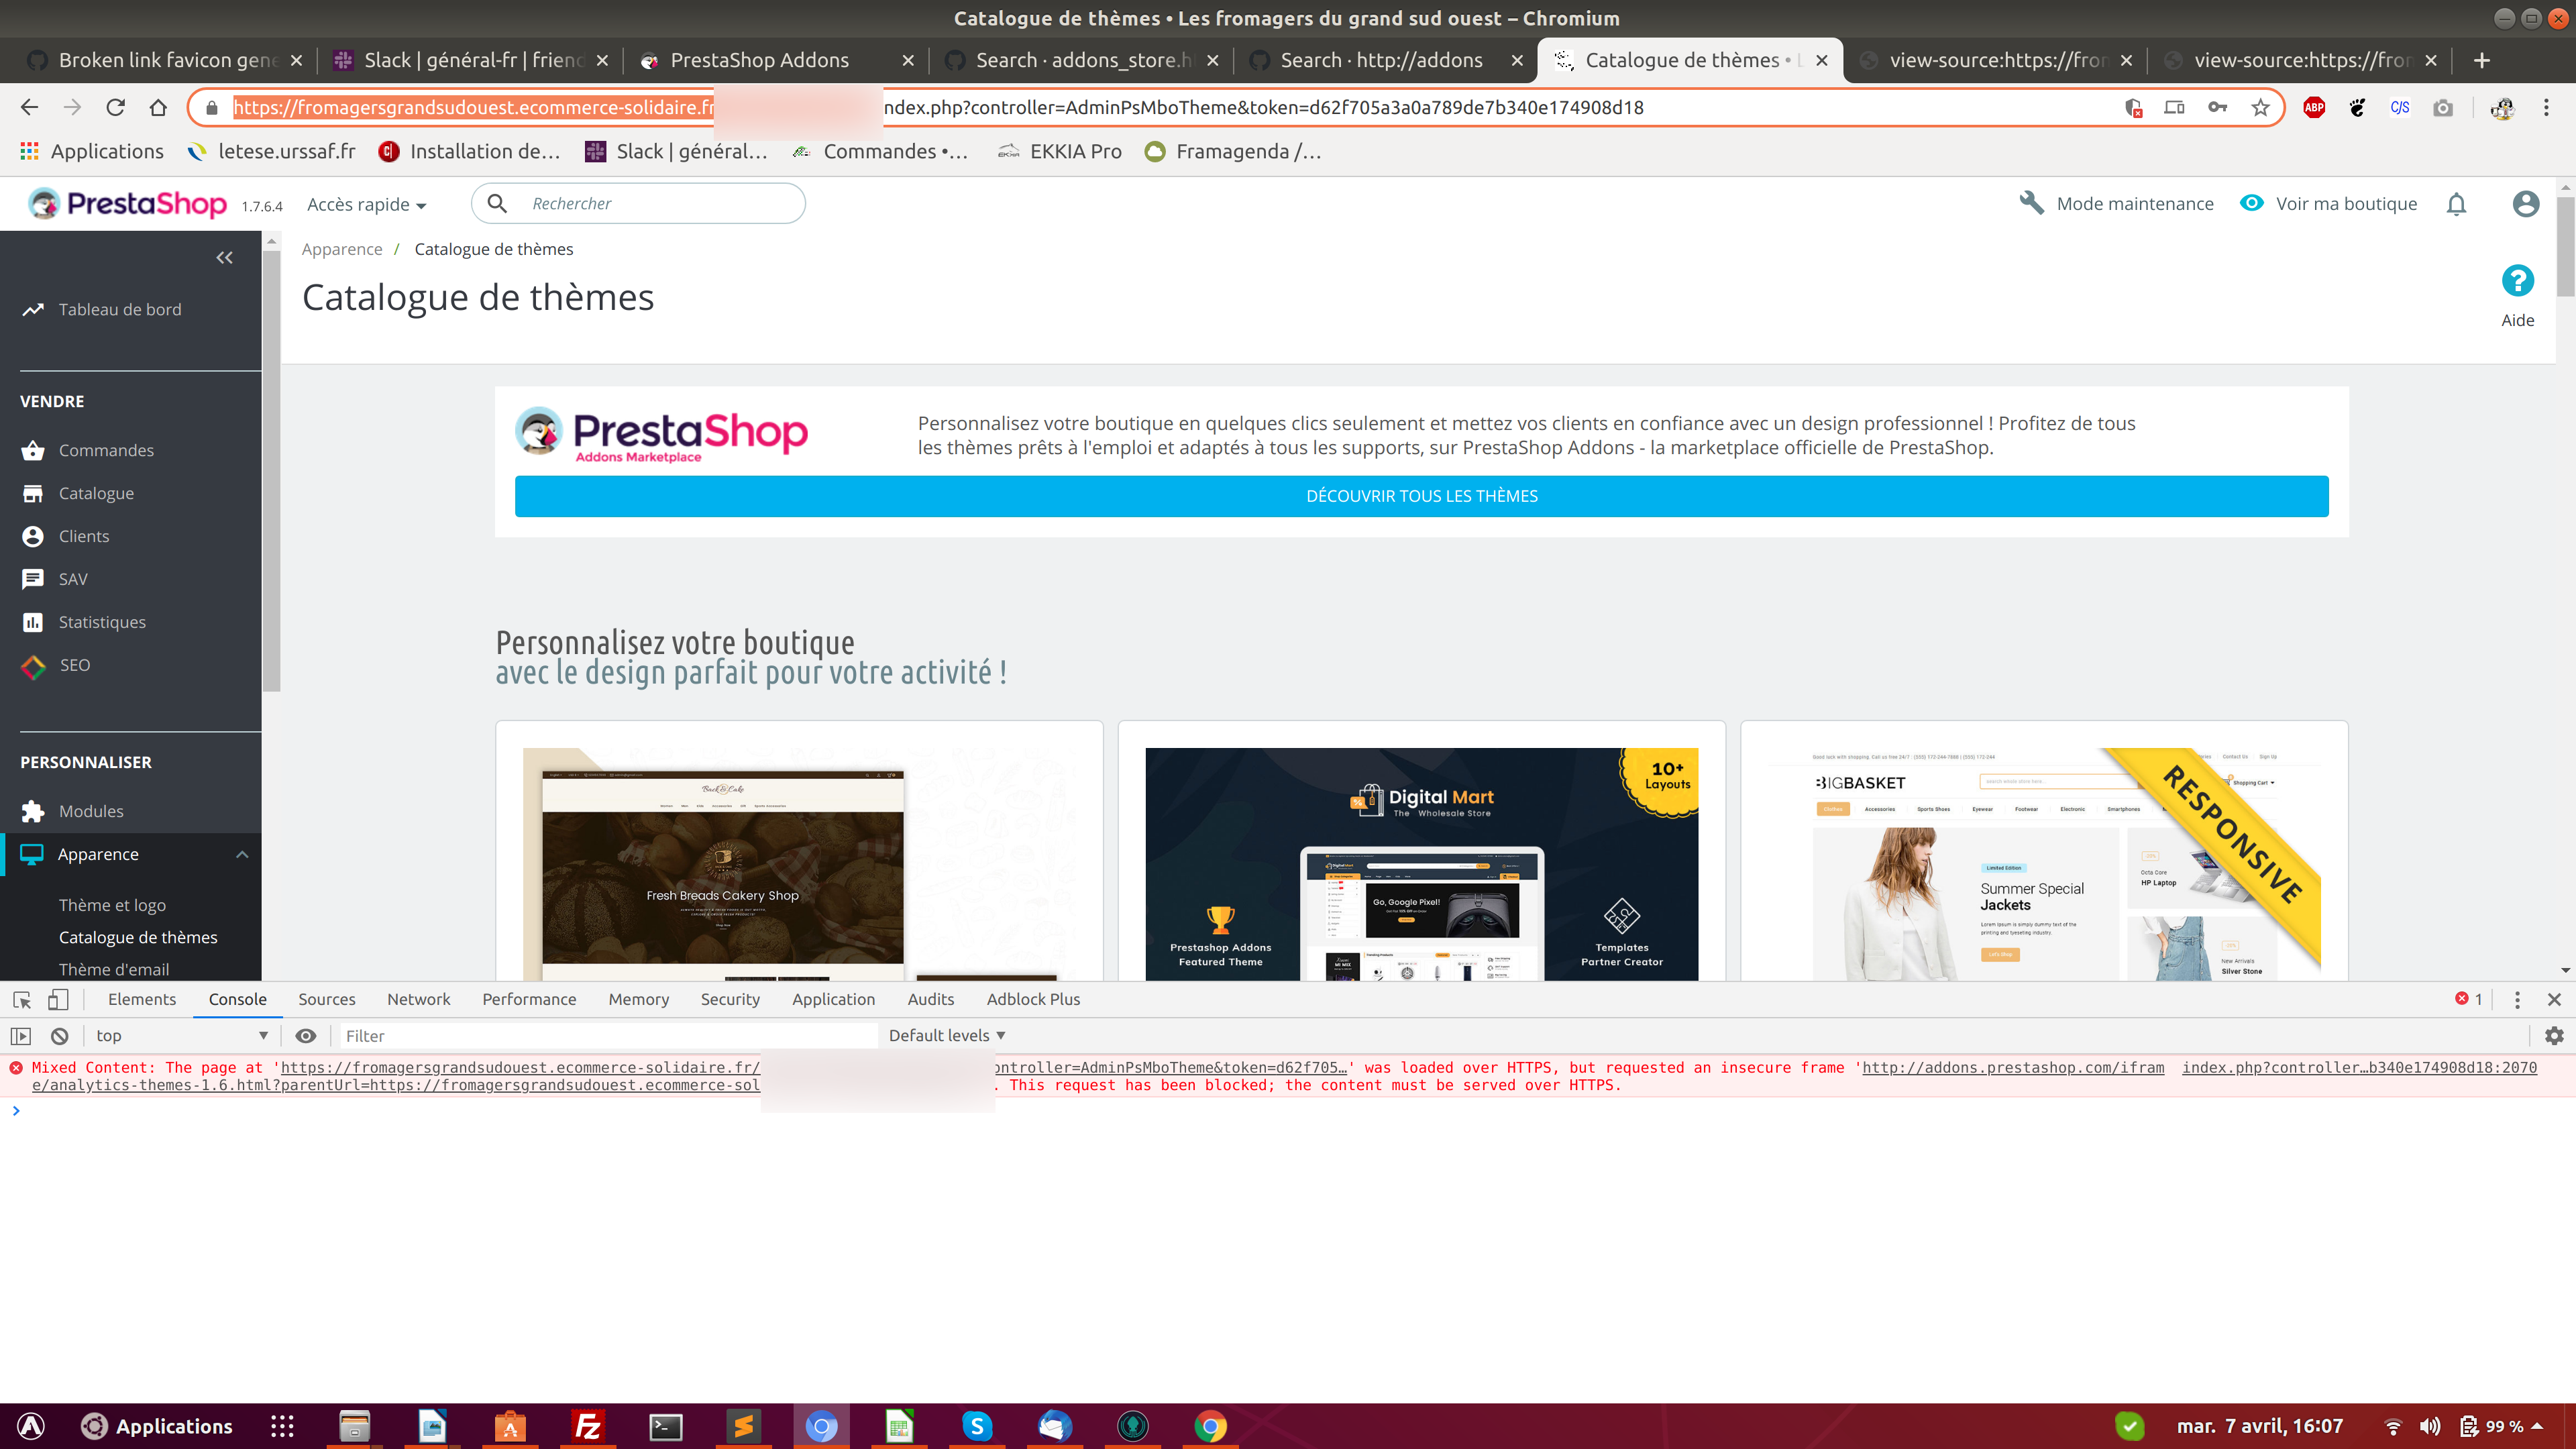Click the account profile icon
Screen dimensions: 2576x1449
point(2524,203)
